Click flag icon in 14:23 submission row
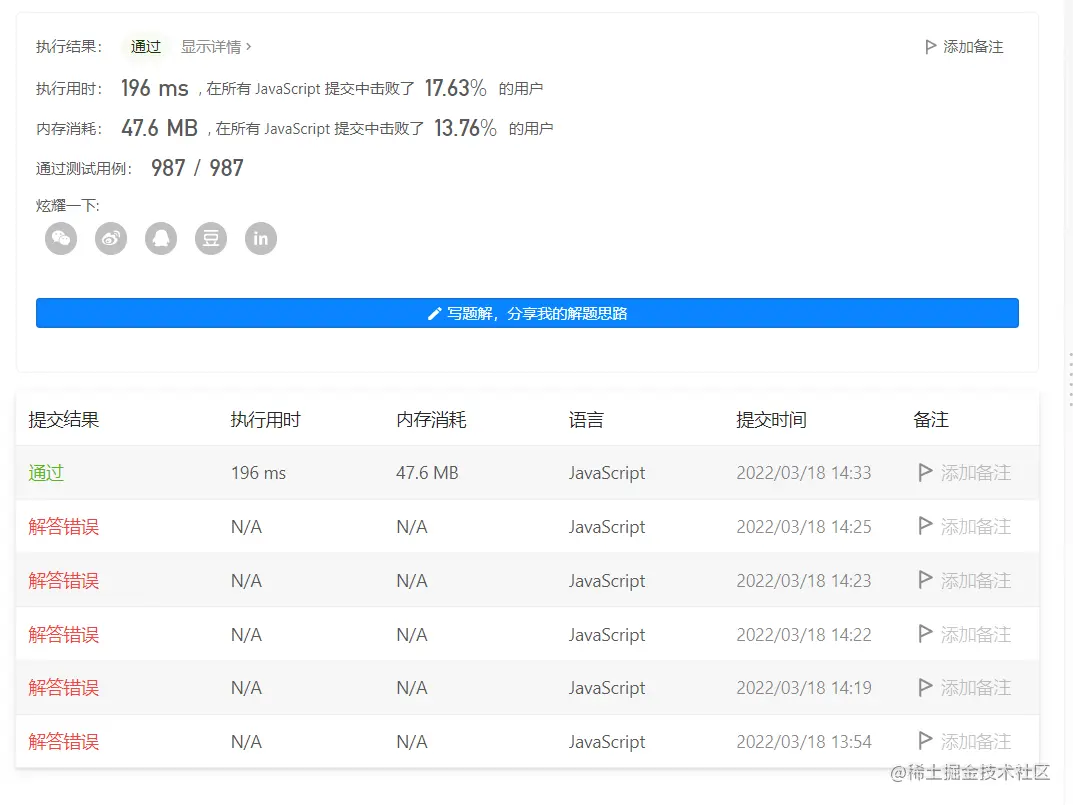The width and height of the screenshot is (1073, 805). click(925, 580)
